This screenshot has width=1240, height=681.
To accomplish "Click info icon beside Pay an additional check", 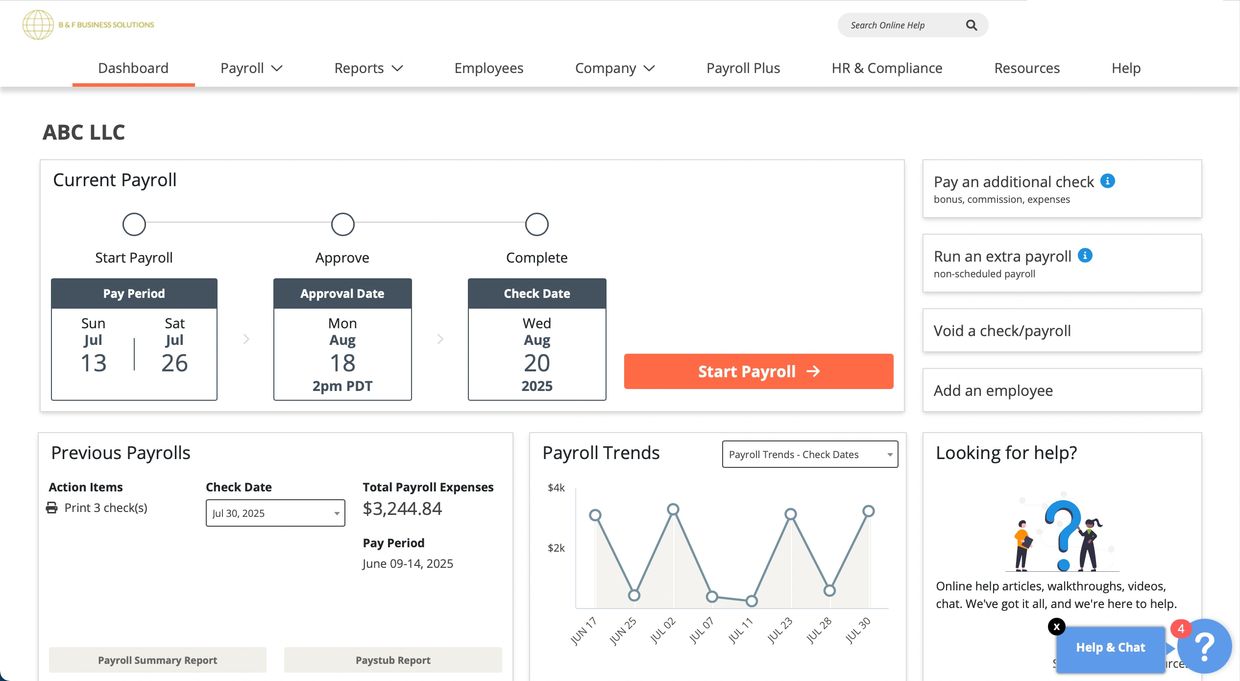I will click(1107, 181).
